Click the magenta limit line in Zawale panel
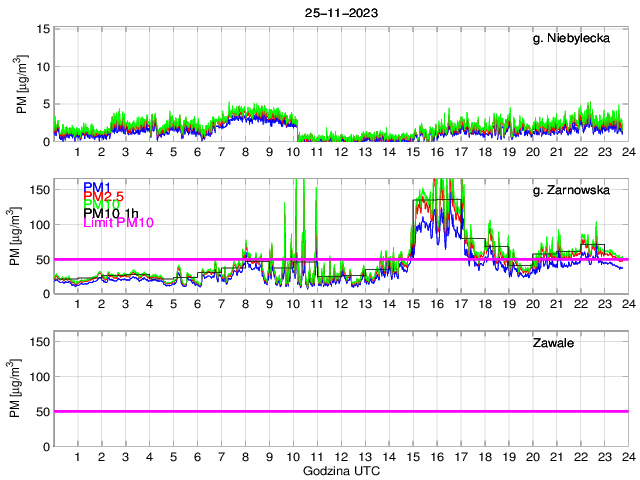Viewport: 640px width, 480px height. click(x=340, y=411)
